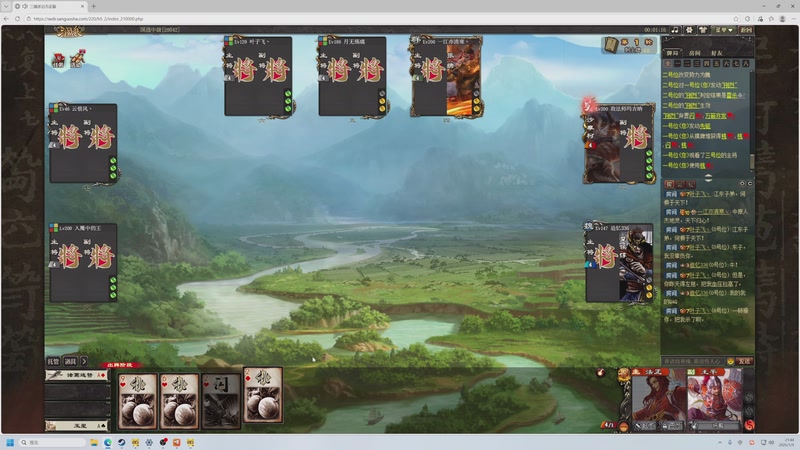Click the second activity icon at top-left
The image size is (800, 450).
77,58
